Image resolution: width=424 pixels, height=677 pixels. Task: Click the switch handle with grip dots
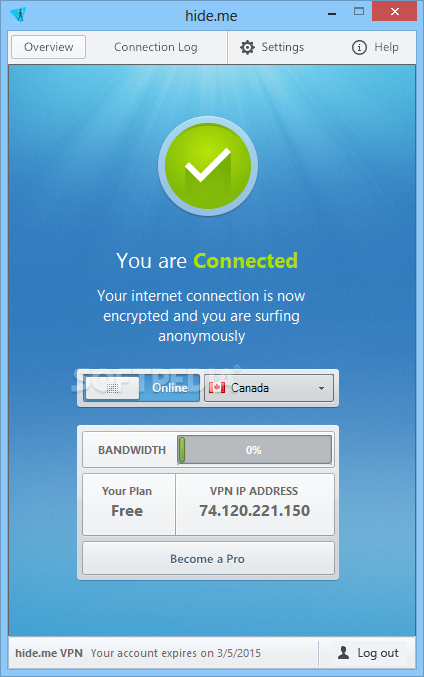[x=112, y=388]
